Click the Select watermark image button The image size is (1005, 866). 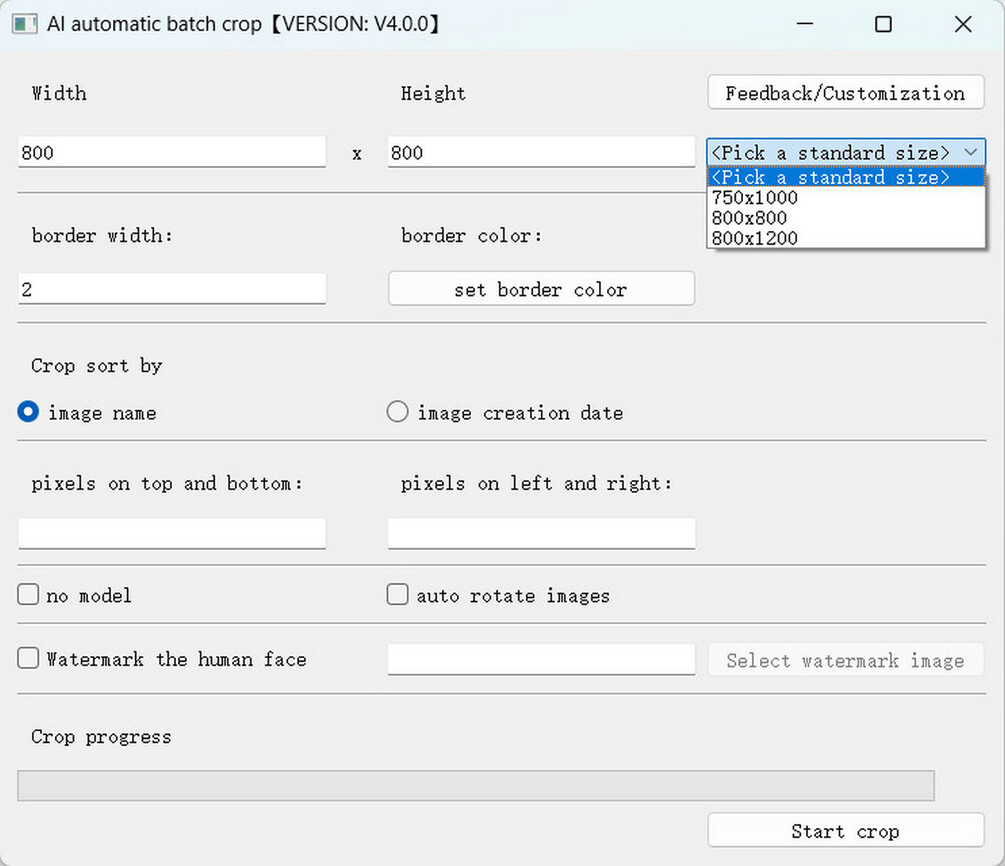[846, 660]
